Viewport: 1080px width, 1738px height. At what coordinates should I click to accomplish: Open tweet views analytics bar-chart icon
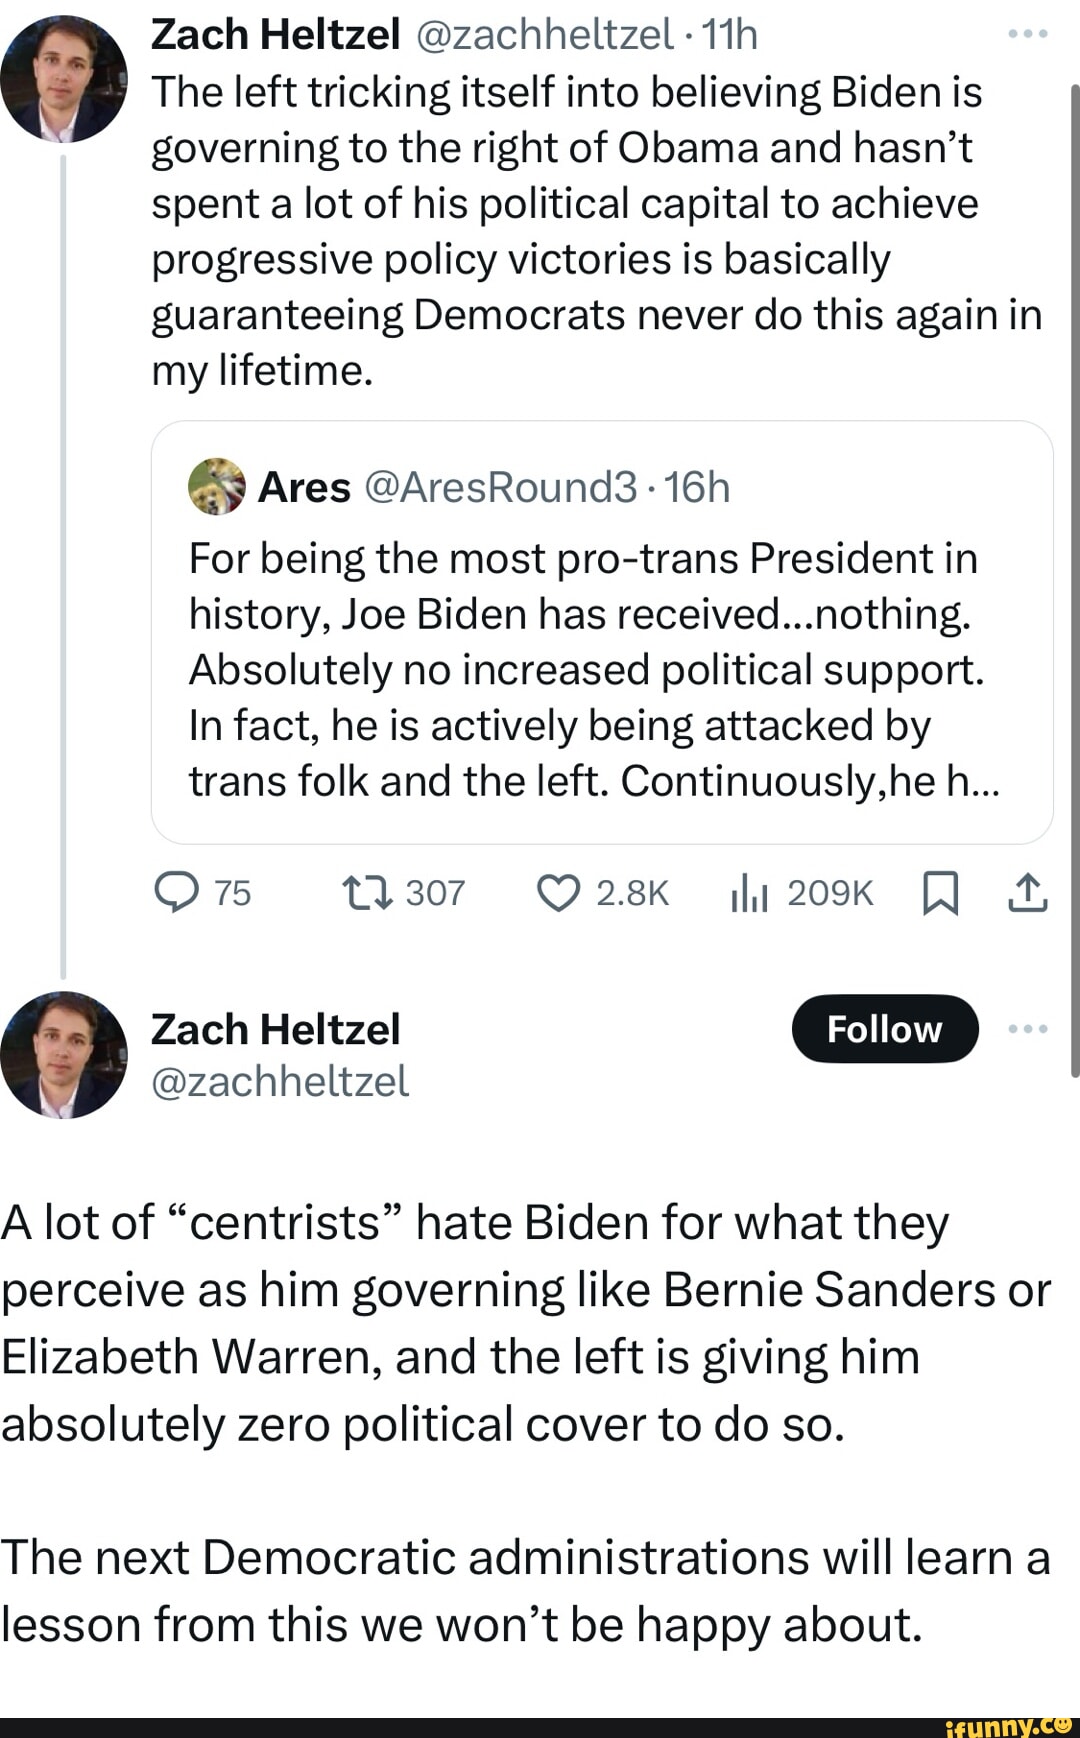(x=748, y=892)
